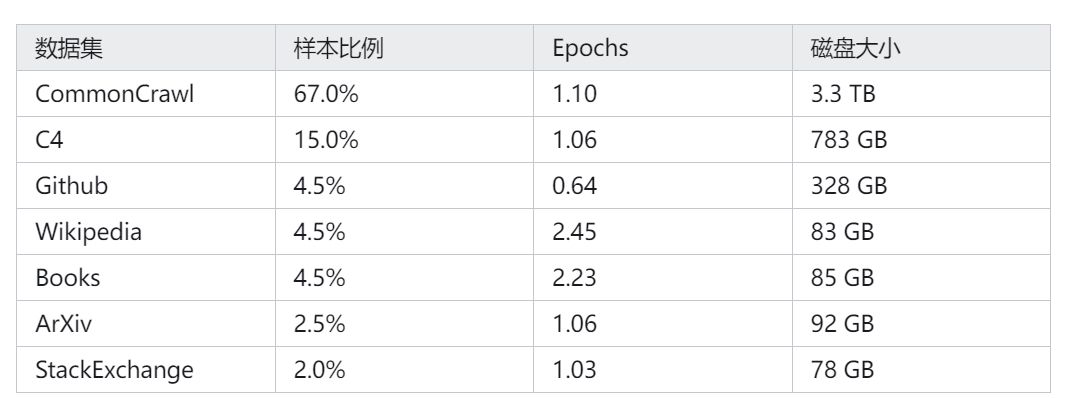The width and height of the screenshot is (1066, 399).
Task: Select the 92 GB disk size cell
Action: (x=921, y=324)
